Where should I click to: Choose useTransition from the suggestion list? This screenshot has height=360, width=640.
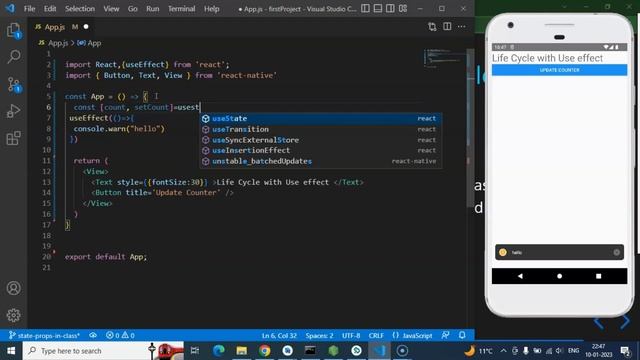(x=320, y=129)
